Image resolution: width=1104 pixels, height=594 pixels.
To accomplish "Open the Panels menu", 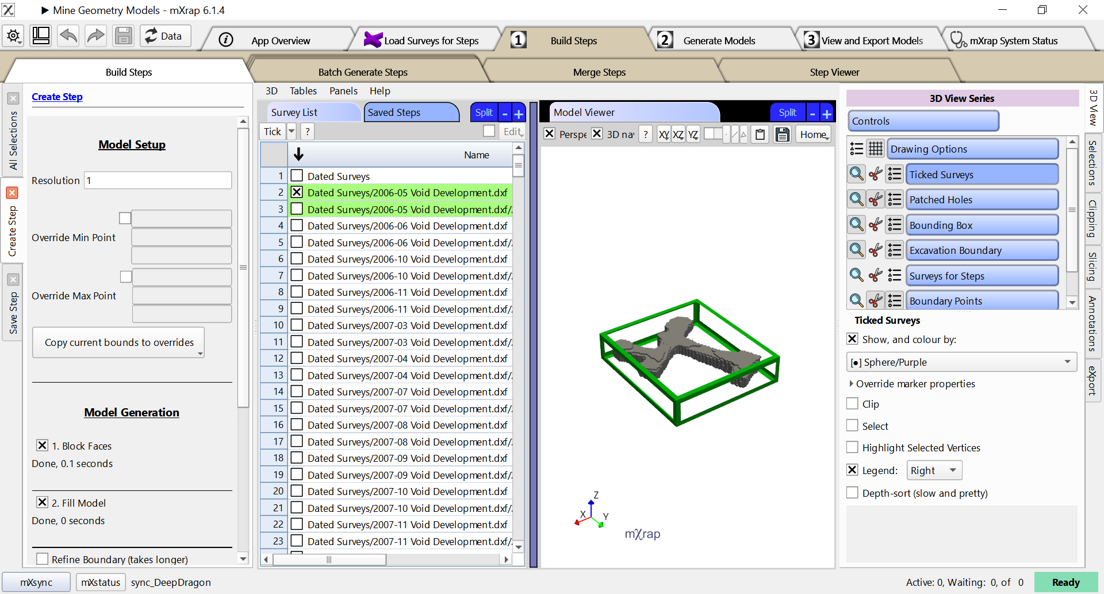I will tap(344, 91).
